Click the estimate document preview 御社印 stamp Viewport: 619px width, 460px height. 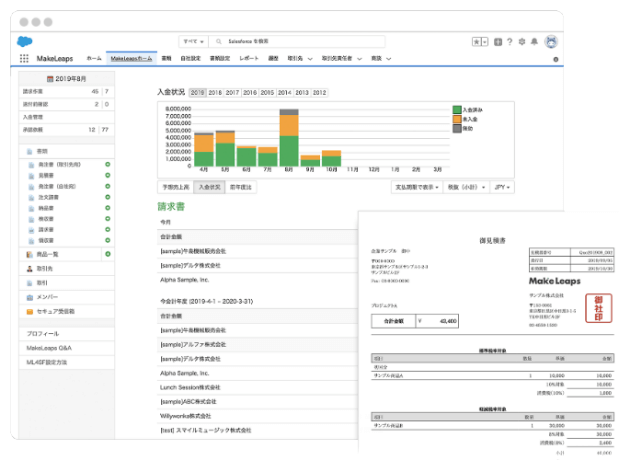tap(598, 308)
